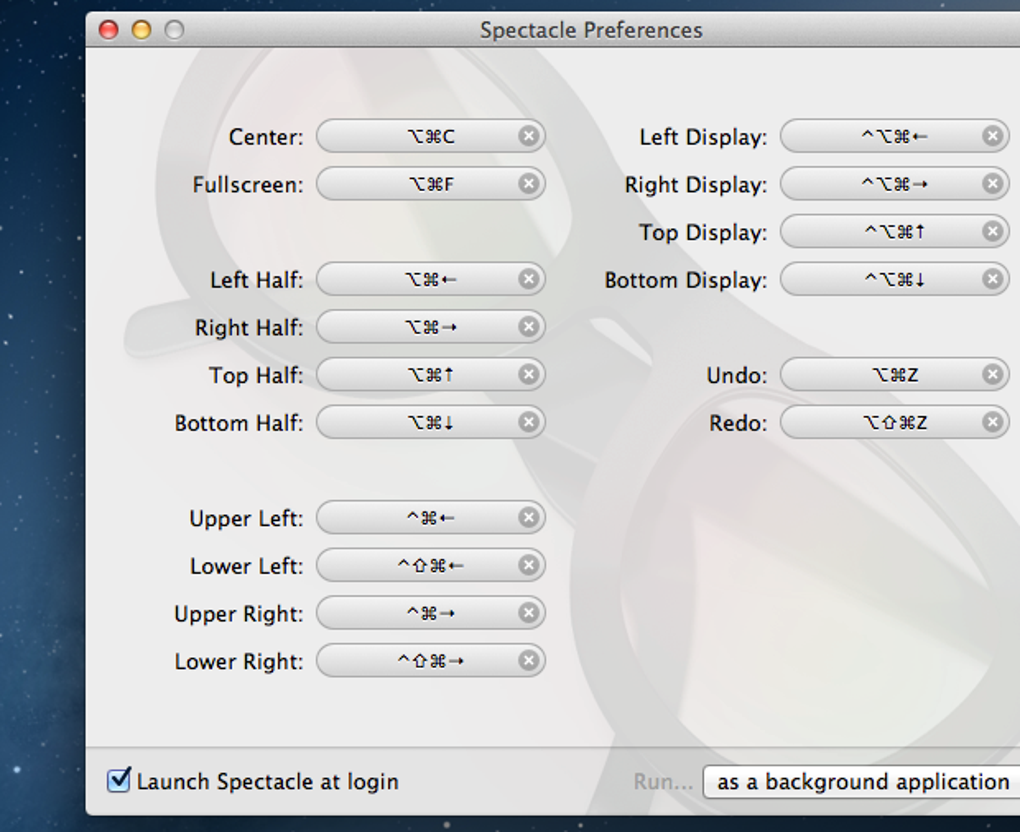Click the Right Display shortcut field
This screenshot has width=1020, height=832.
(882, 184)
